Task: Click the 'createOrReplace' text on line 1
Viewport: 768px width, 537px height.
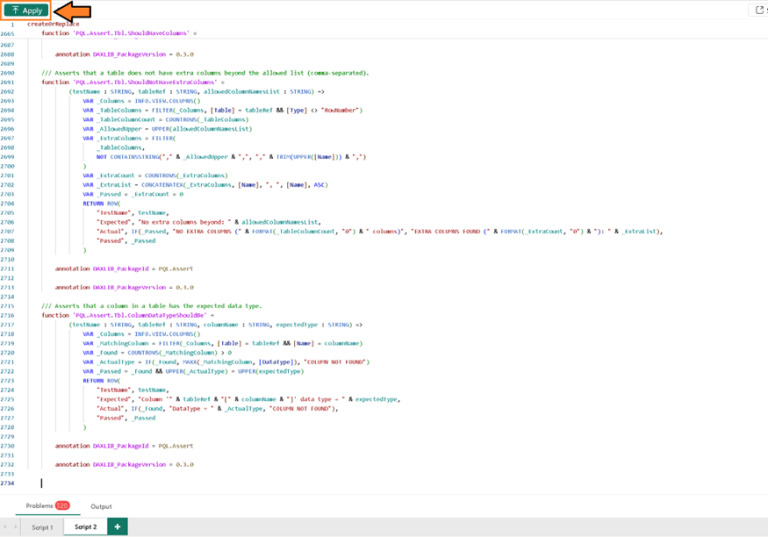Action: [53, 24]
